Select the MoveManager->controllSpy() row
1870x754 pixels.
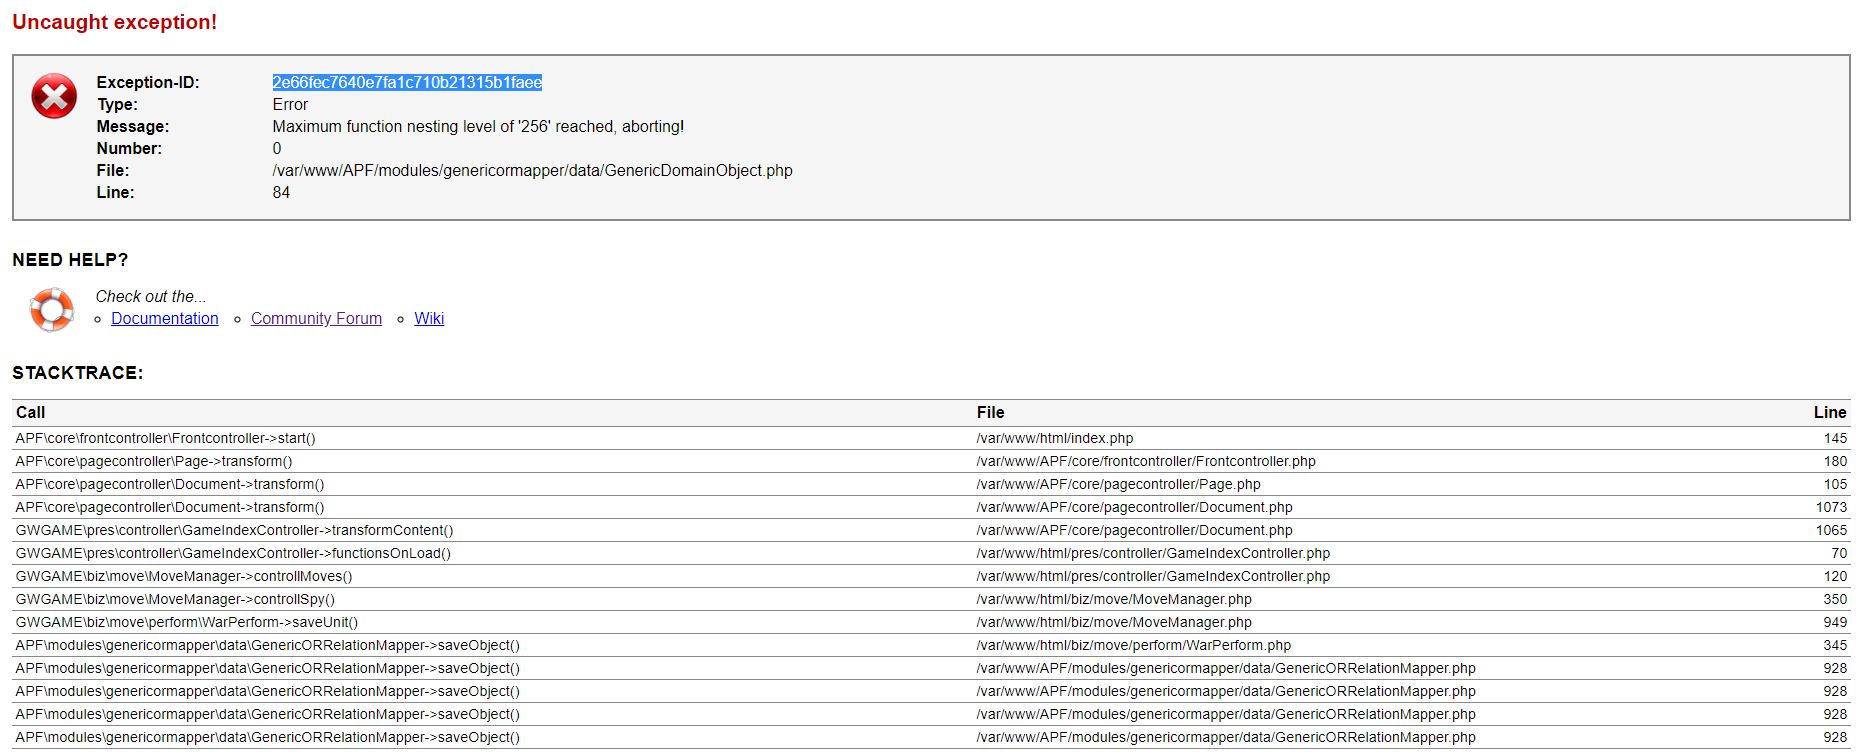tap(175, 599)
